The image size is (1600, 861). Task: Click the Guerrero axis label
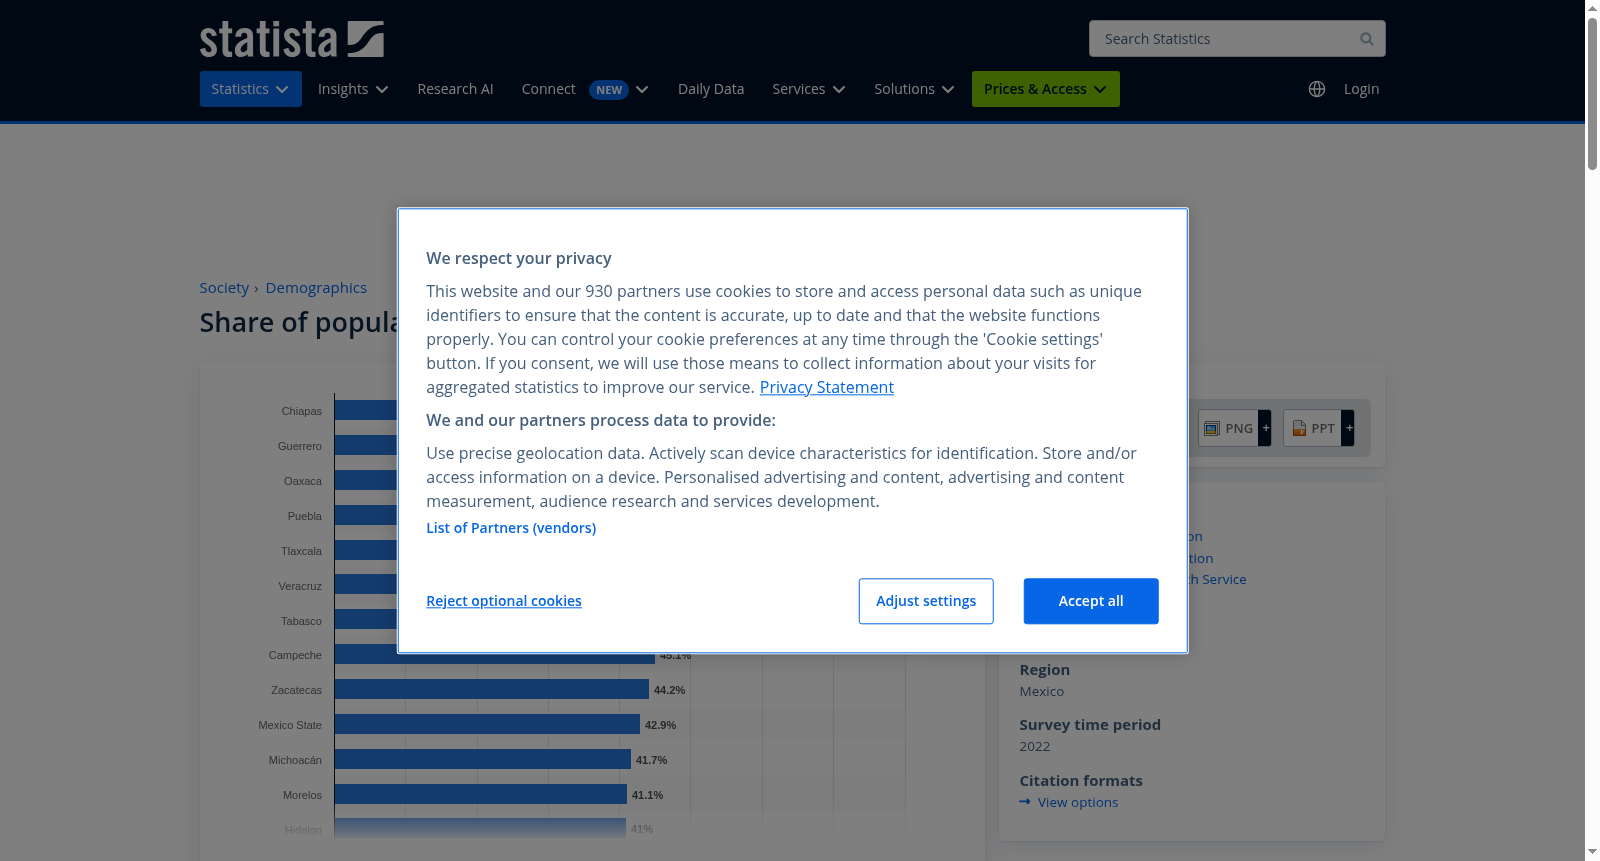point(300,446)
